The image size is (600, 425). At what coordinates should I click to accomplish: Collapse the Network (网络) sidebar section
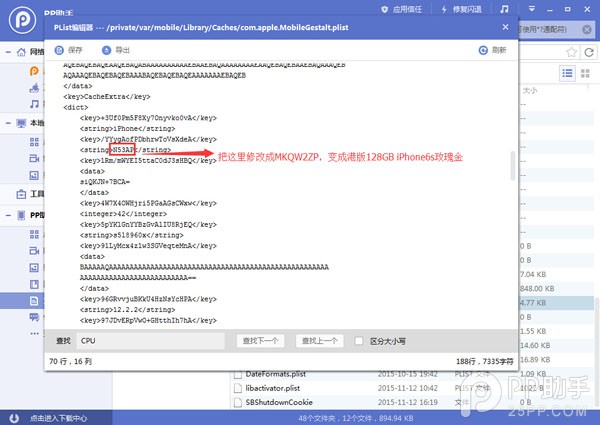pos(8,52)
